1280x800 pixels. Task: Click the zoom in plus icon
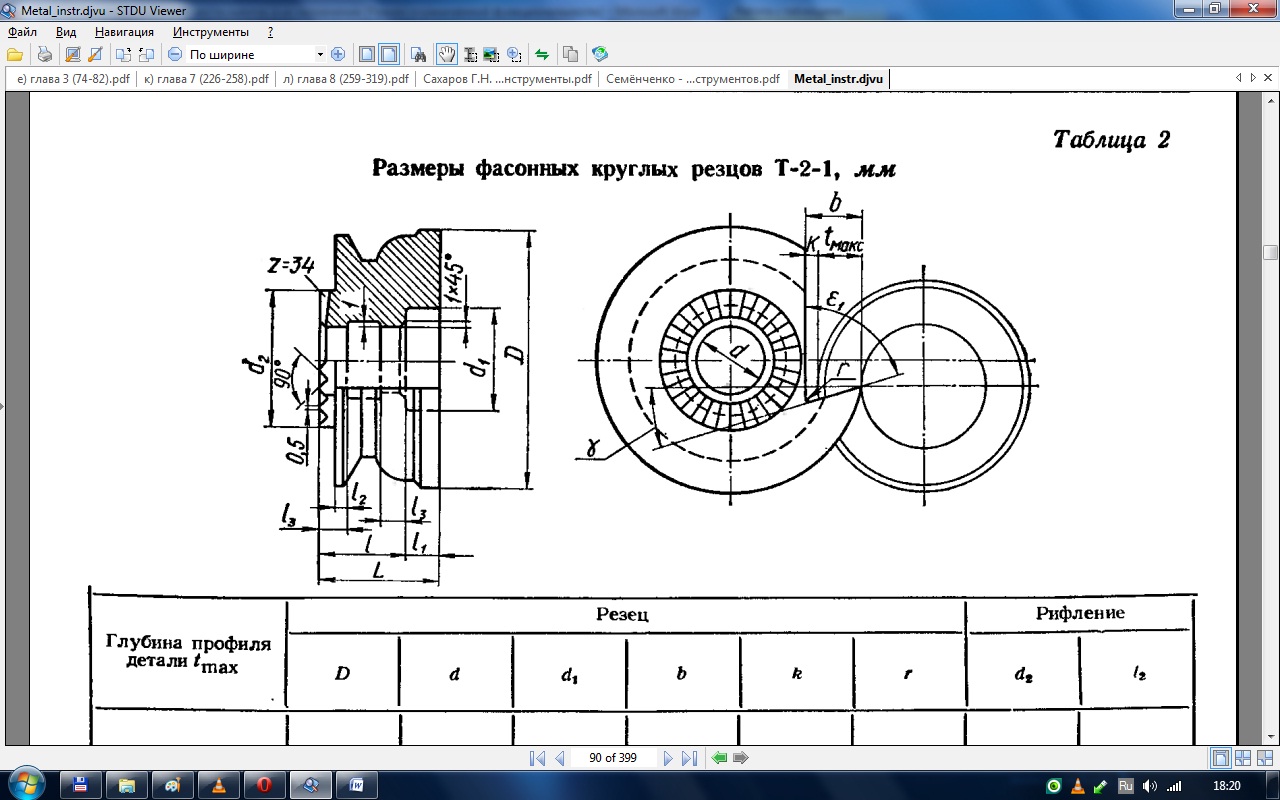[x=338, y=54]
